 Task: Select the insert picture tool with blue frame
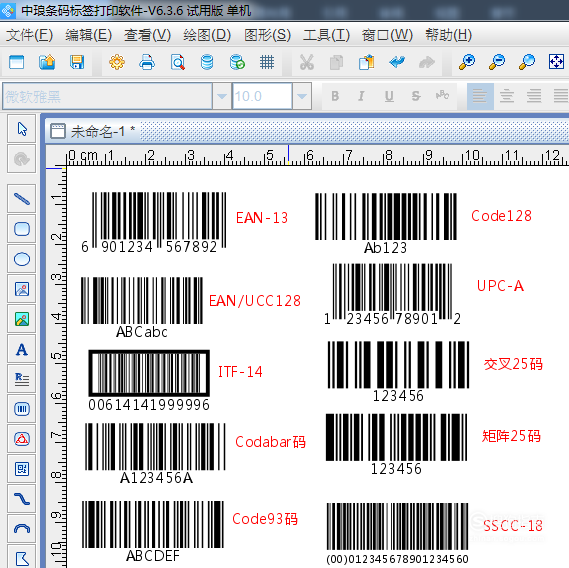click(22, 289)
